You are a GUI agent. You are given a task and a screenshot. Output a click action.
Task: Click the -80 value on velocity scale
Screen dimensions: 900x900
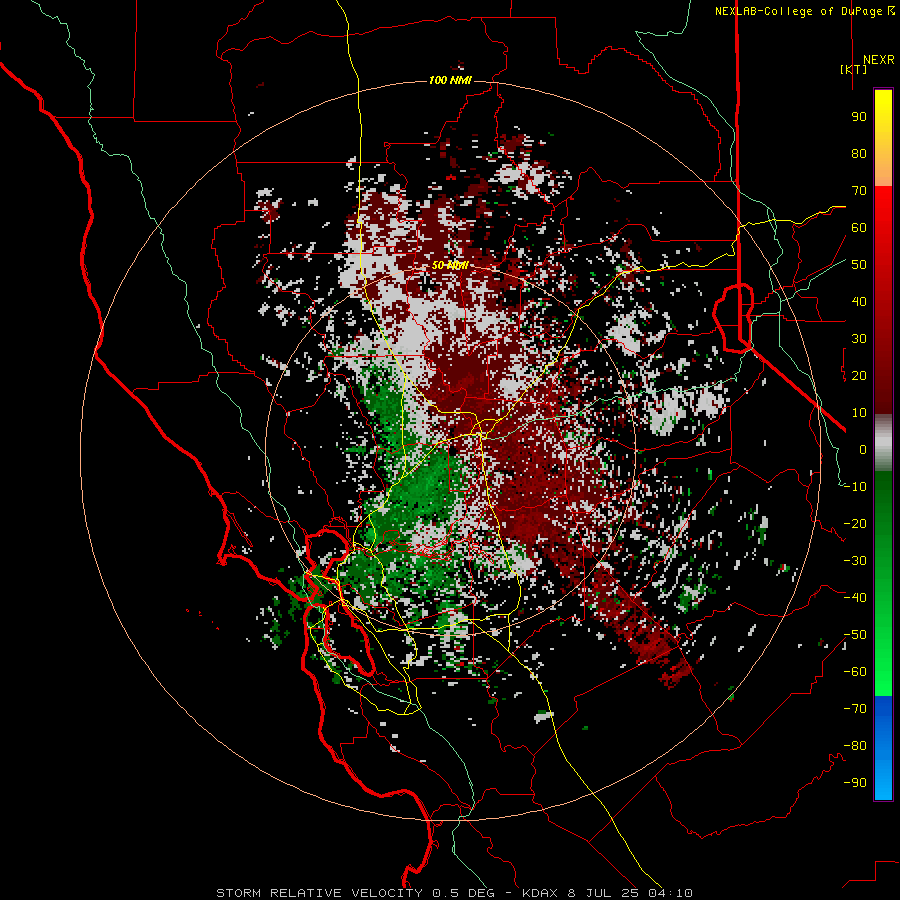pyautogui.click(x=855, y=746)
